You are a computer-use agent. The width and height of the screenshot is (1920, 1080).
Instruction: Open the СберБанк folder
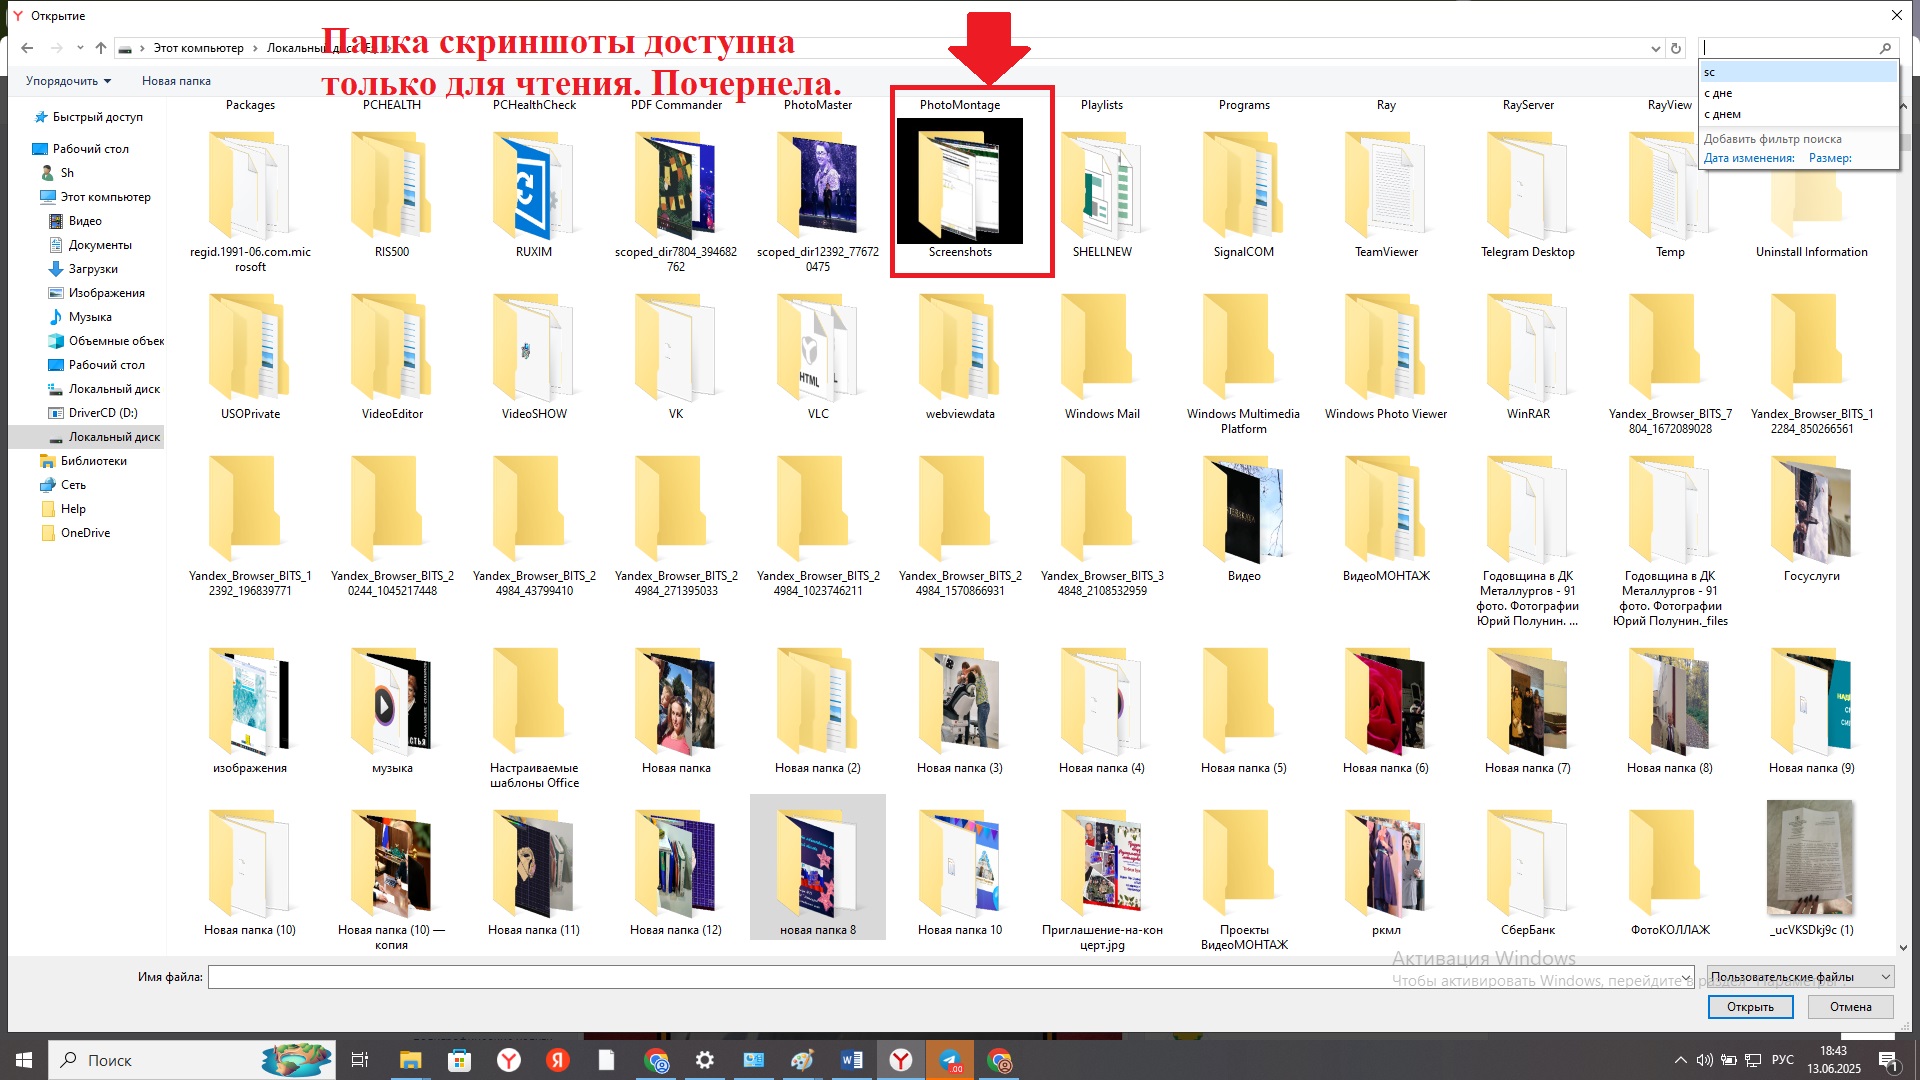point(1528,874)
